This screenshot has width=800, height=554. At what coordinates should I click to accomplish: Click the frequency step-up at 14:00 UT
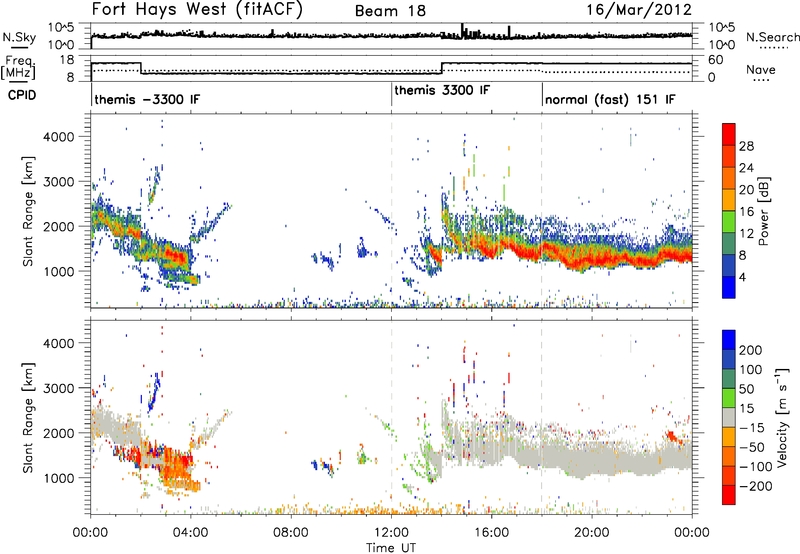442,68
